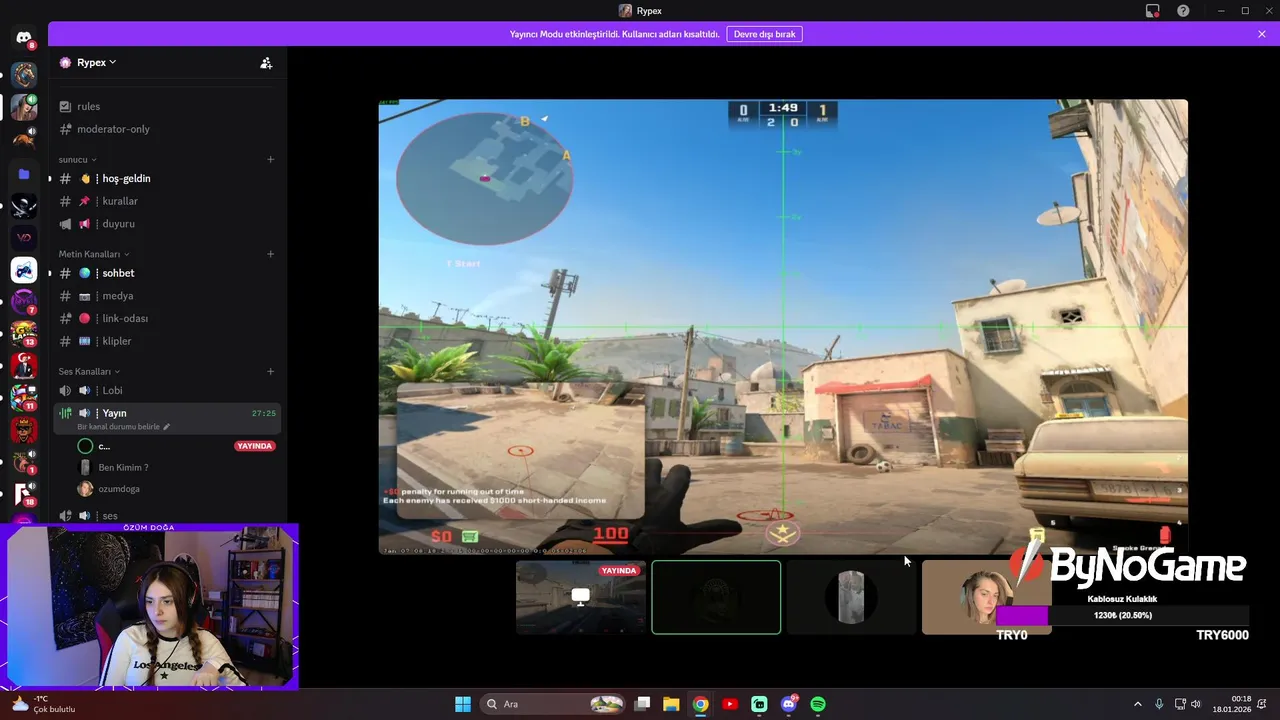Click the taskbar Ara search box
Viewport: 1280px width, 720px height.
point(553,704)
